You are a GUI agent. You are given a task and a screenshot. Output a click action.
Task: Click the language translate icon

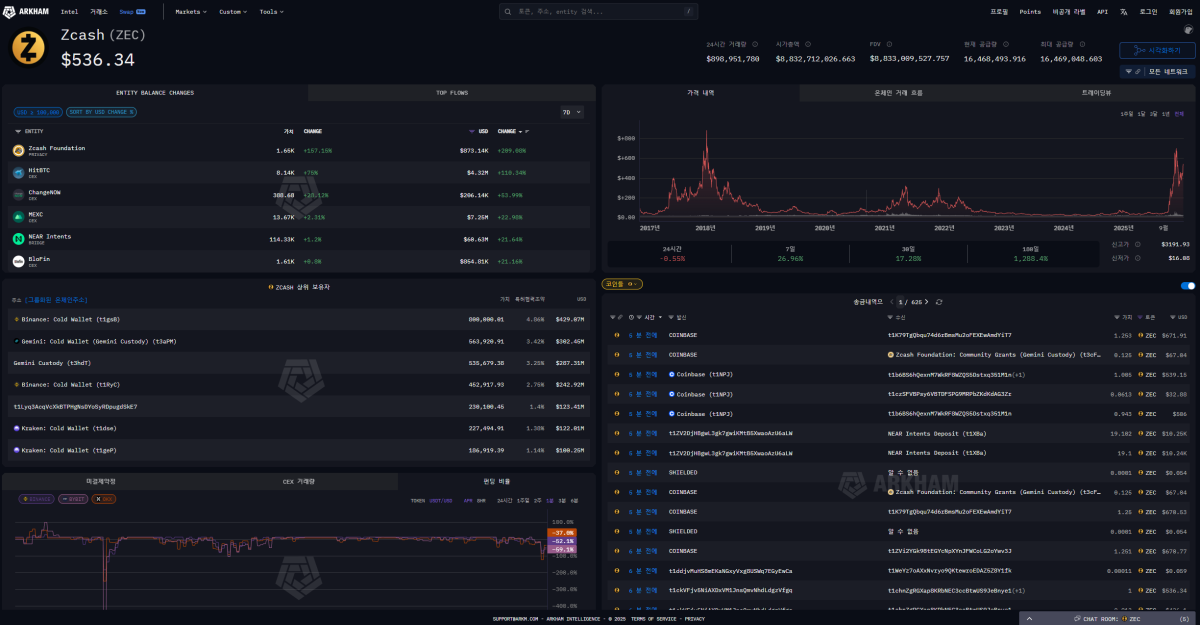point(1124,12)
